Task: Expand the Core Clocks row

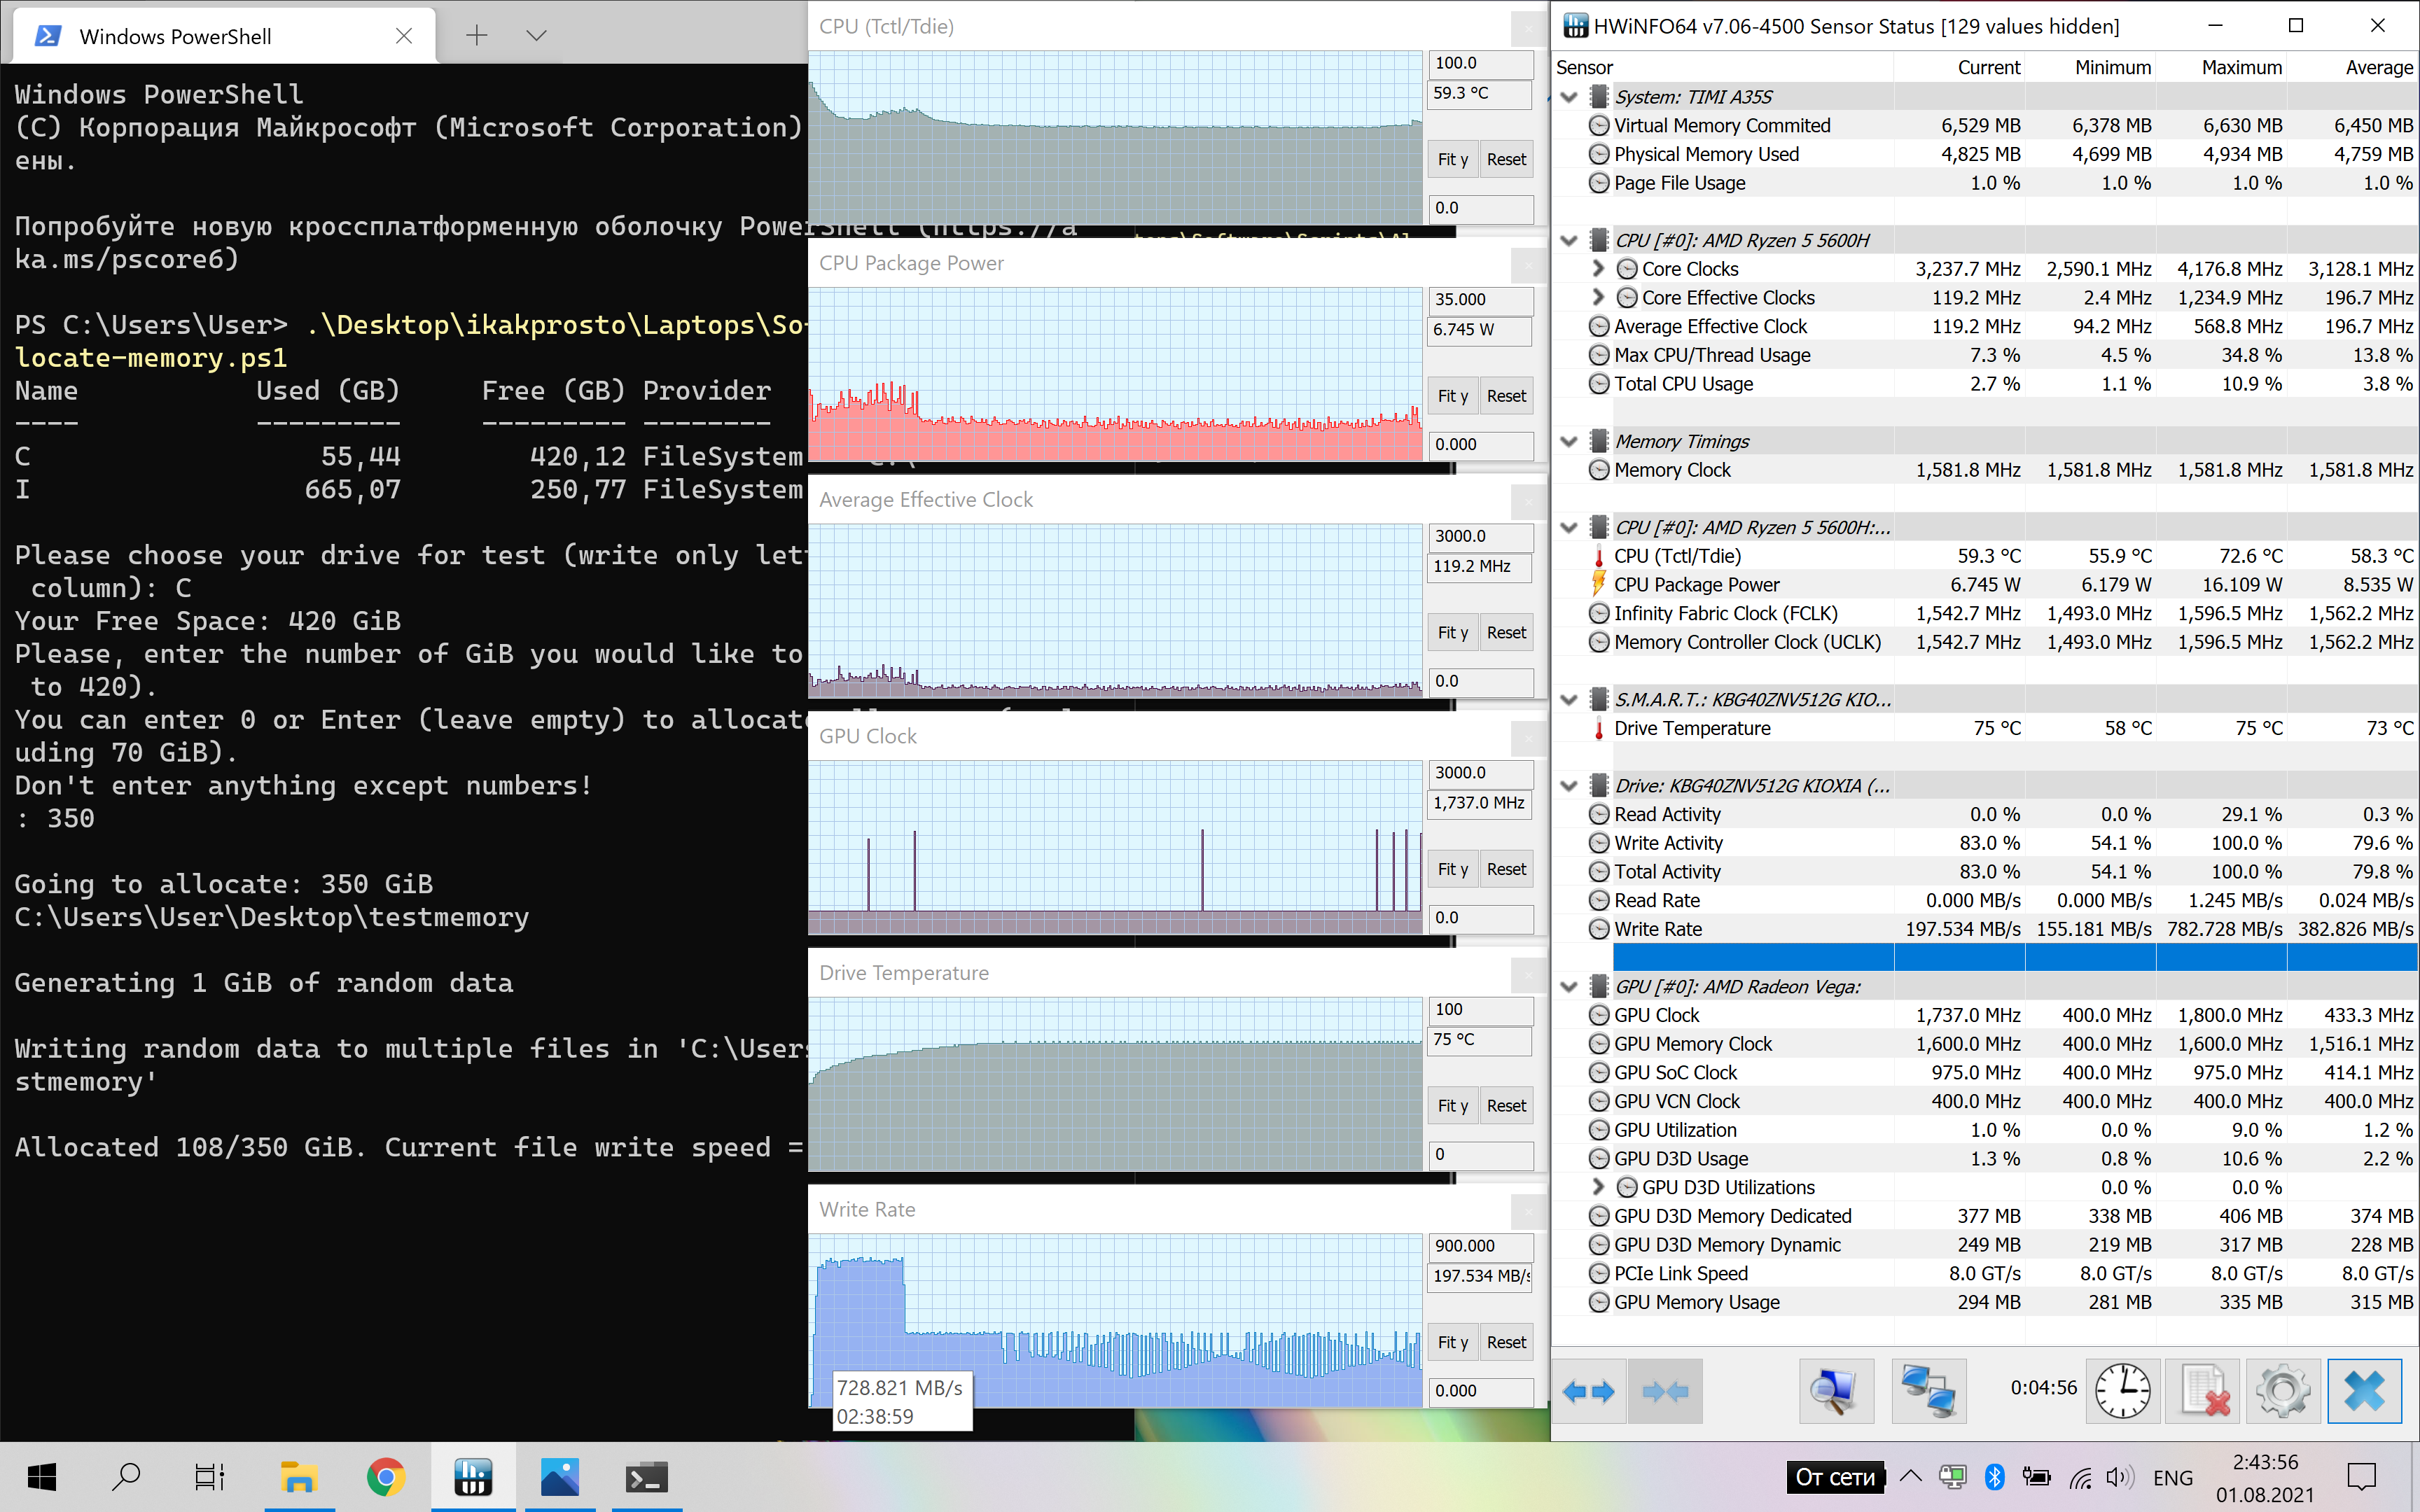Action: click(x=1598, y=269)
